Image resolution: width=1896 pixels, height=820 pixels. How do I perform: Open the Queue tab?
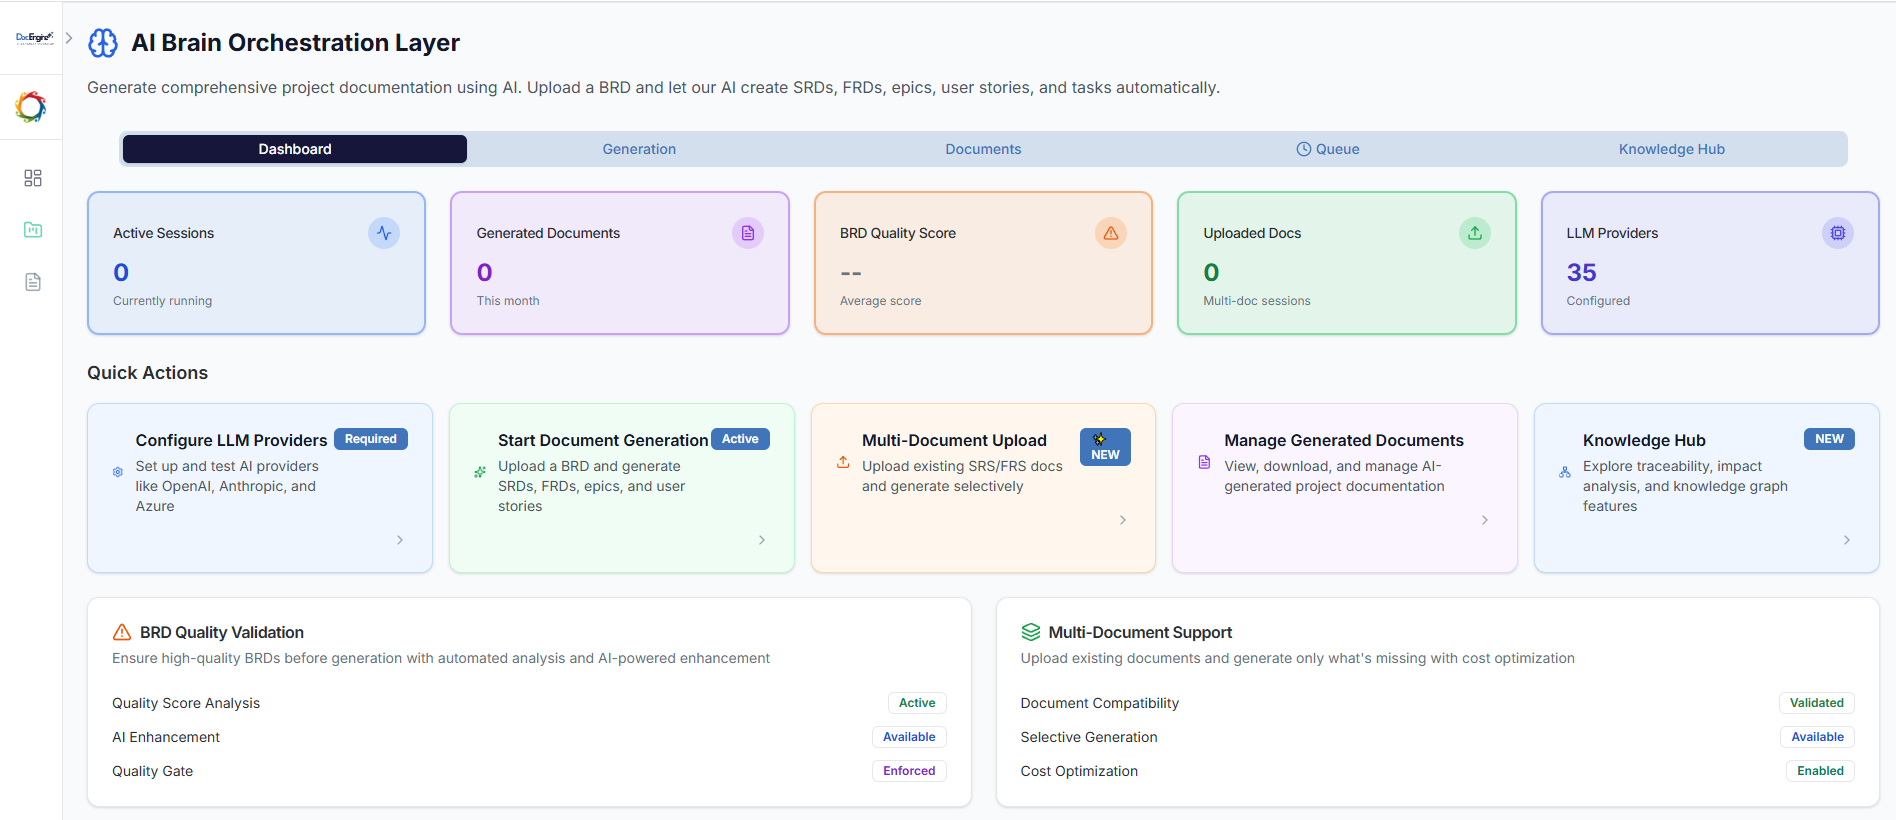coord(1328,149)
